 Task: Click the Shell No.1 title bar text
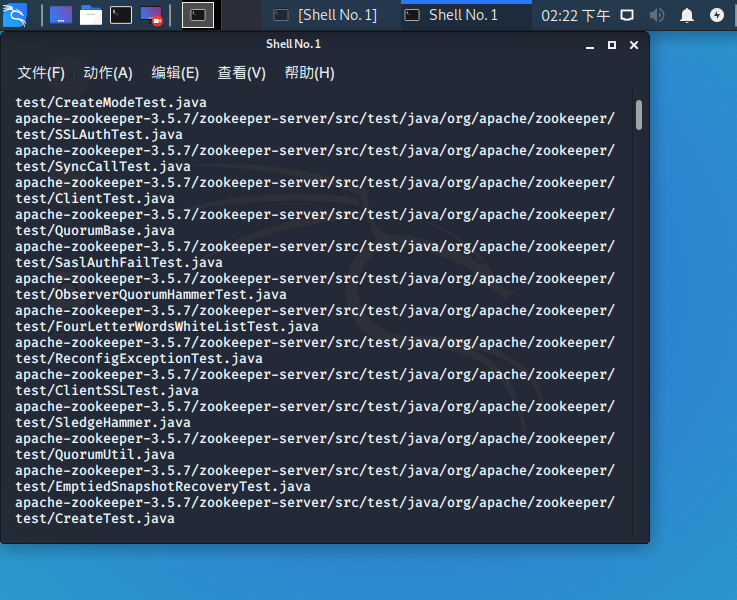coord(293,44)
